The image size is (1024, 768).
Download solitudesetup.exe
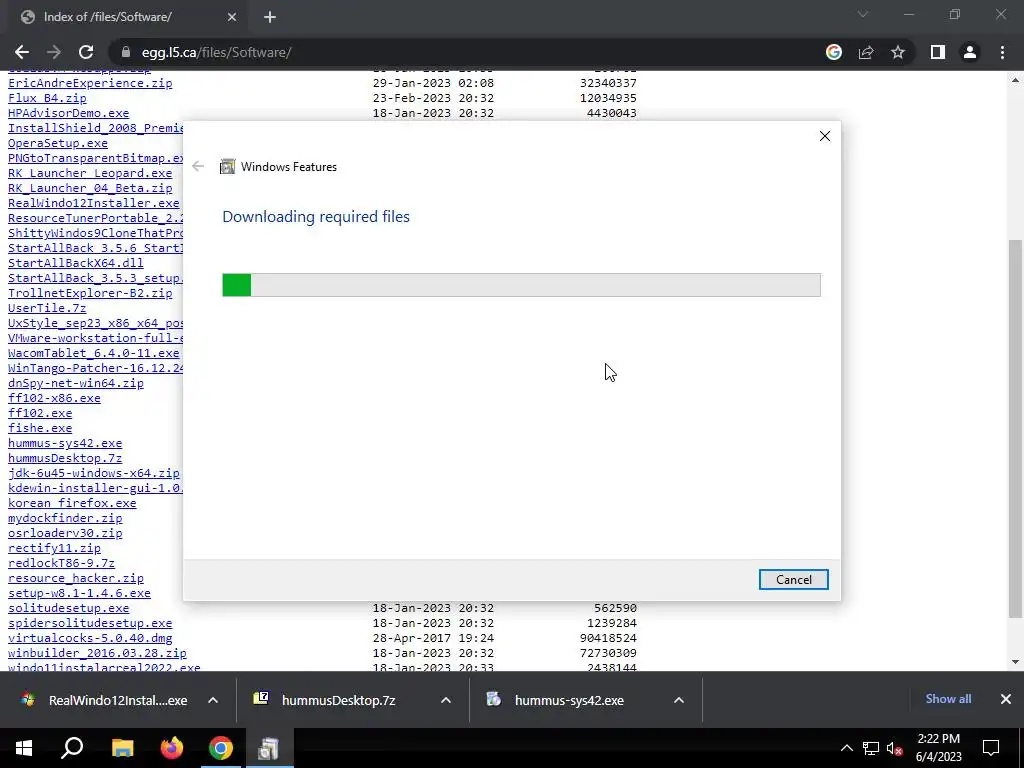click(69, 609)
